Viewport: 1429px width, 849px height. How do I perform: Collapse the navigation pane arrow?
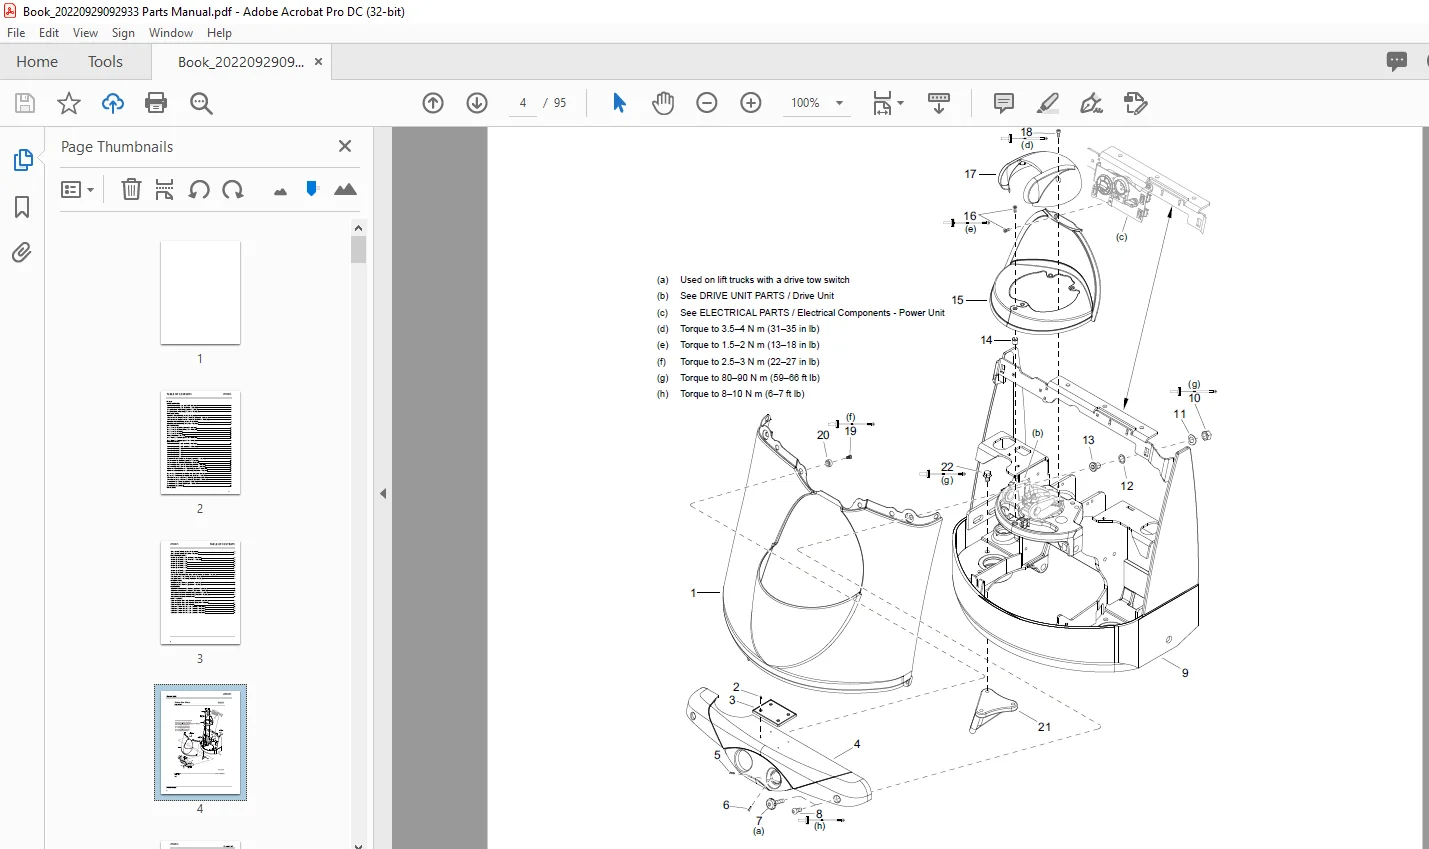(383, 493)
